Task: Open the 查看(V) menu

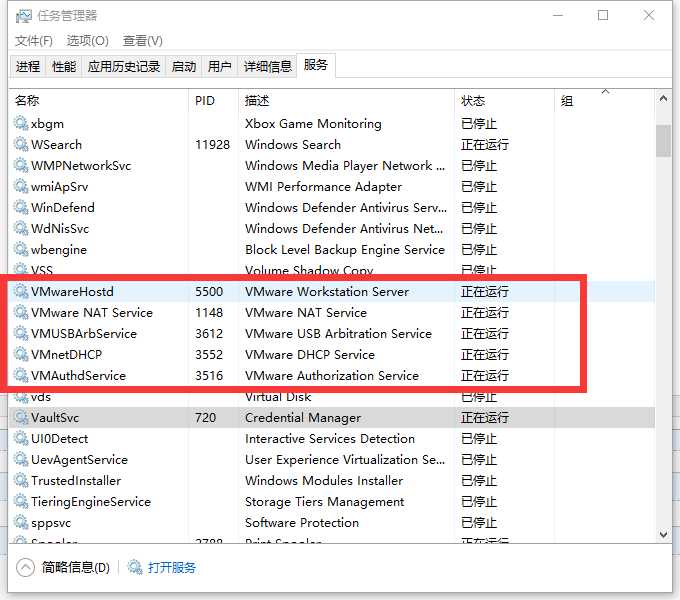Action: coord(142,41)
